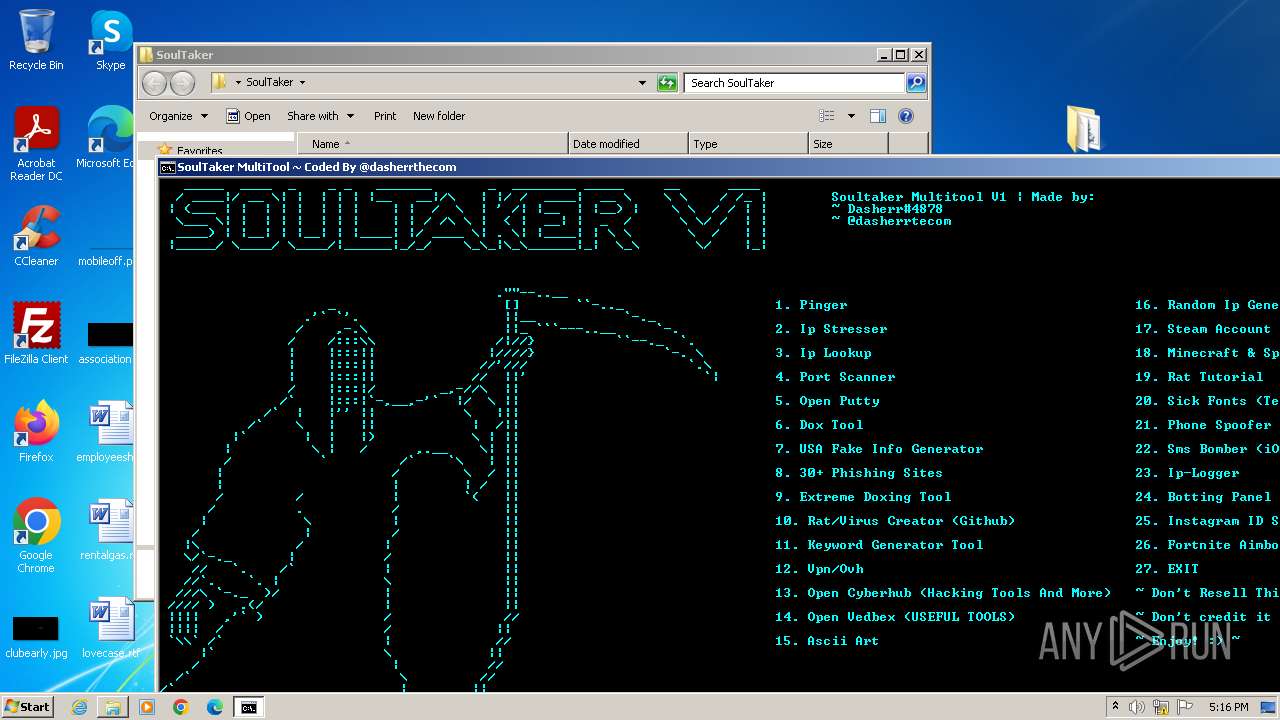Click '23. Ip-Logger' text in console
Viewport: 1280px width, 720px height.
click(1187, 473)
